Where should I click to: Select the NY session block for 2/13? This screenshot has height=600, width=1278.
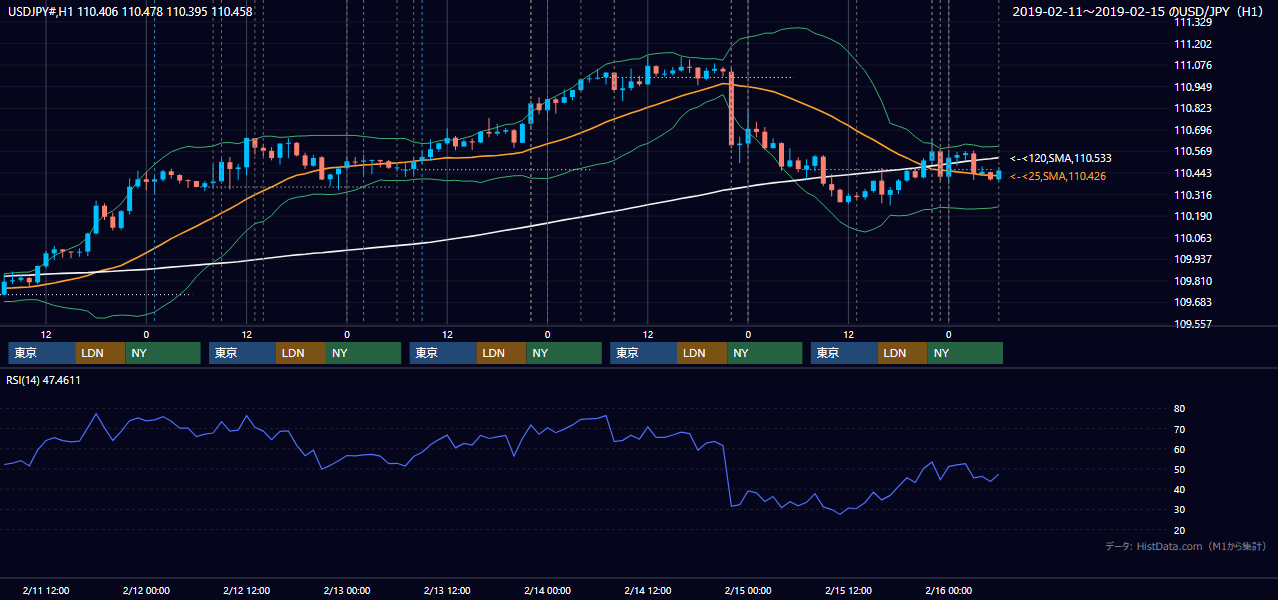point(564,353)
